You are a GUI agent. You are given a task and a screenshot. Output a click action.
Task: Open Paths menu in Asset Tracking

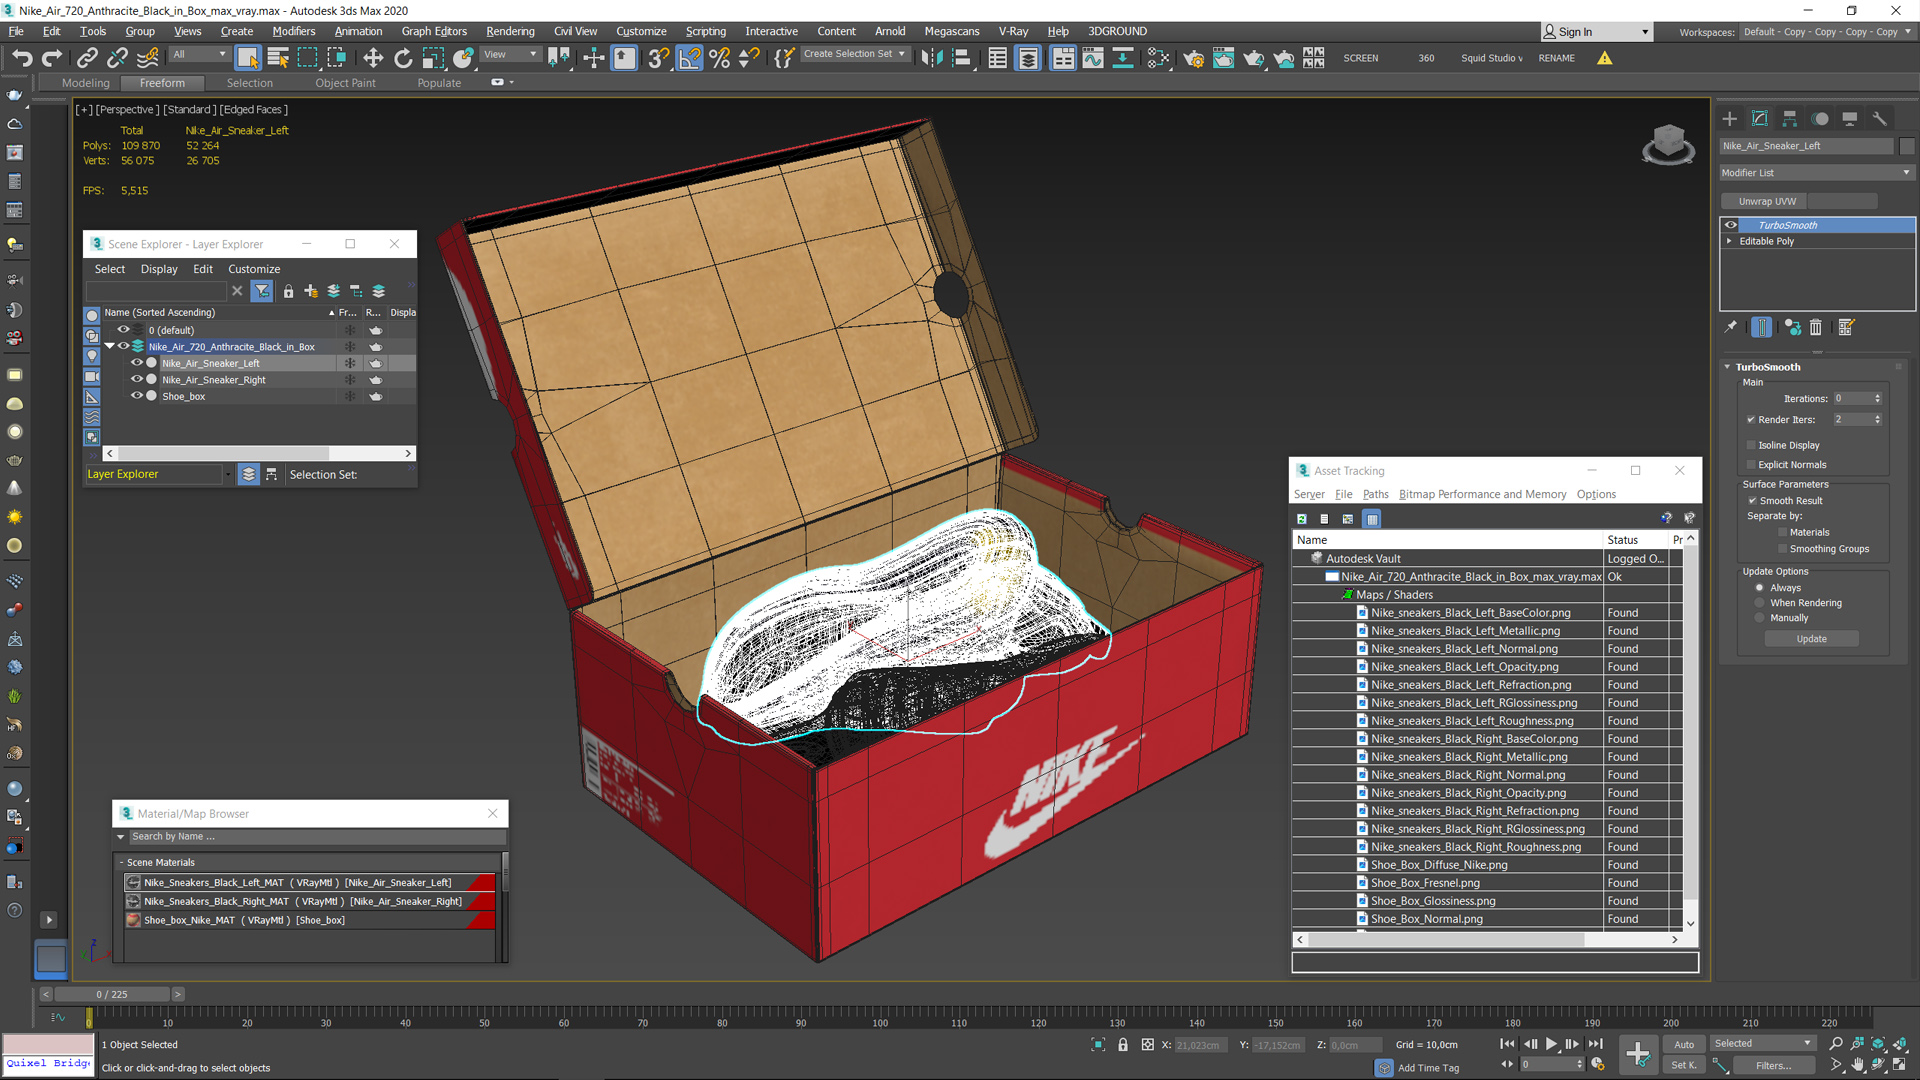1375,494
